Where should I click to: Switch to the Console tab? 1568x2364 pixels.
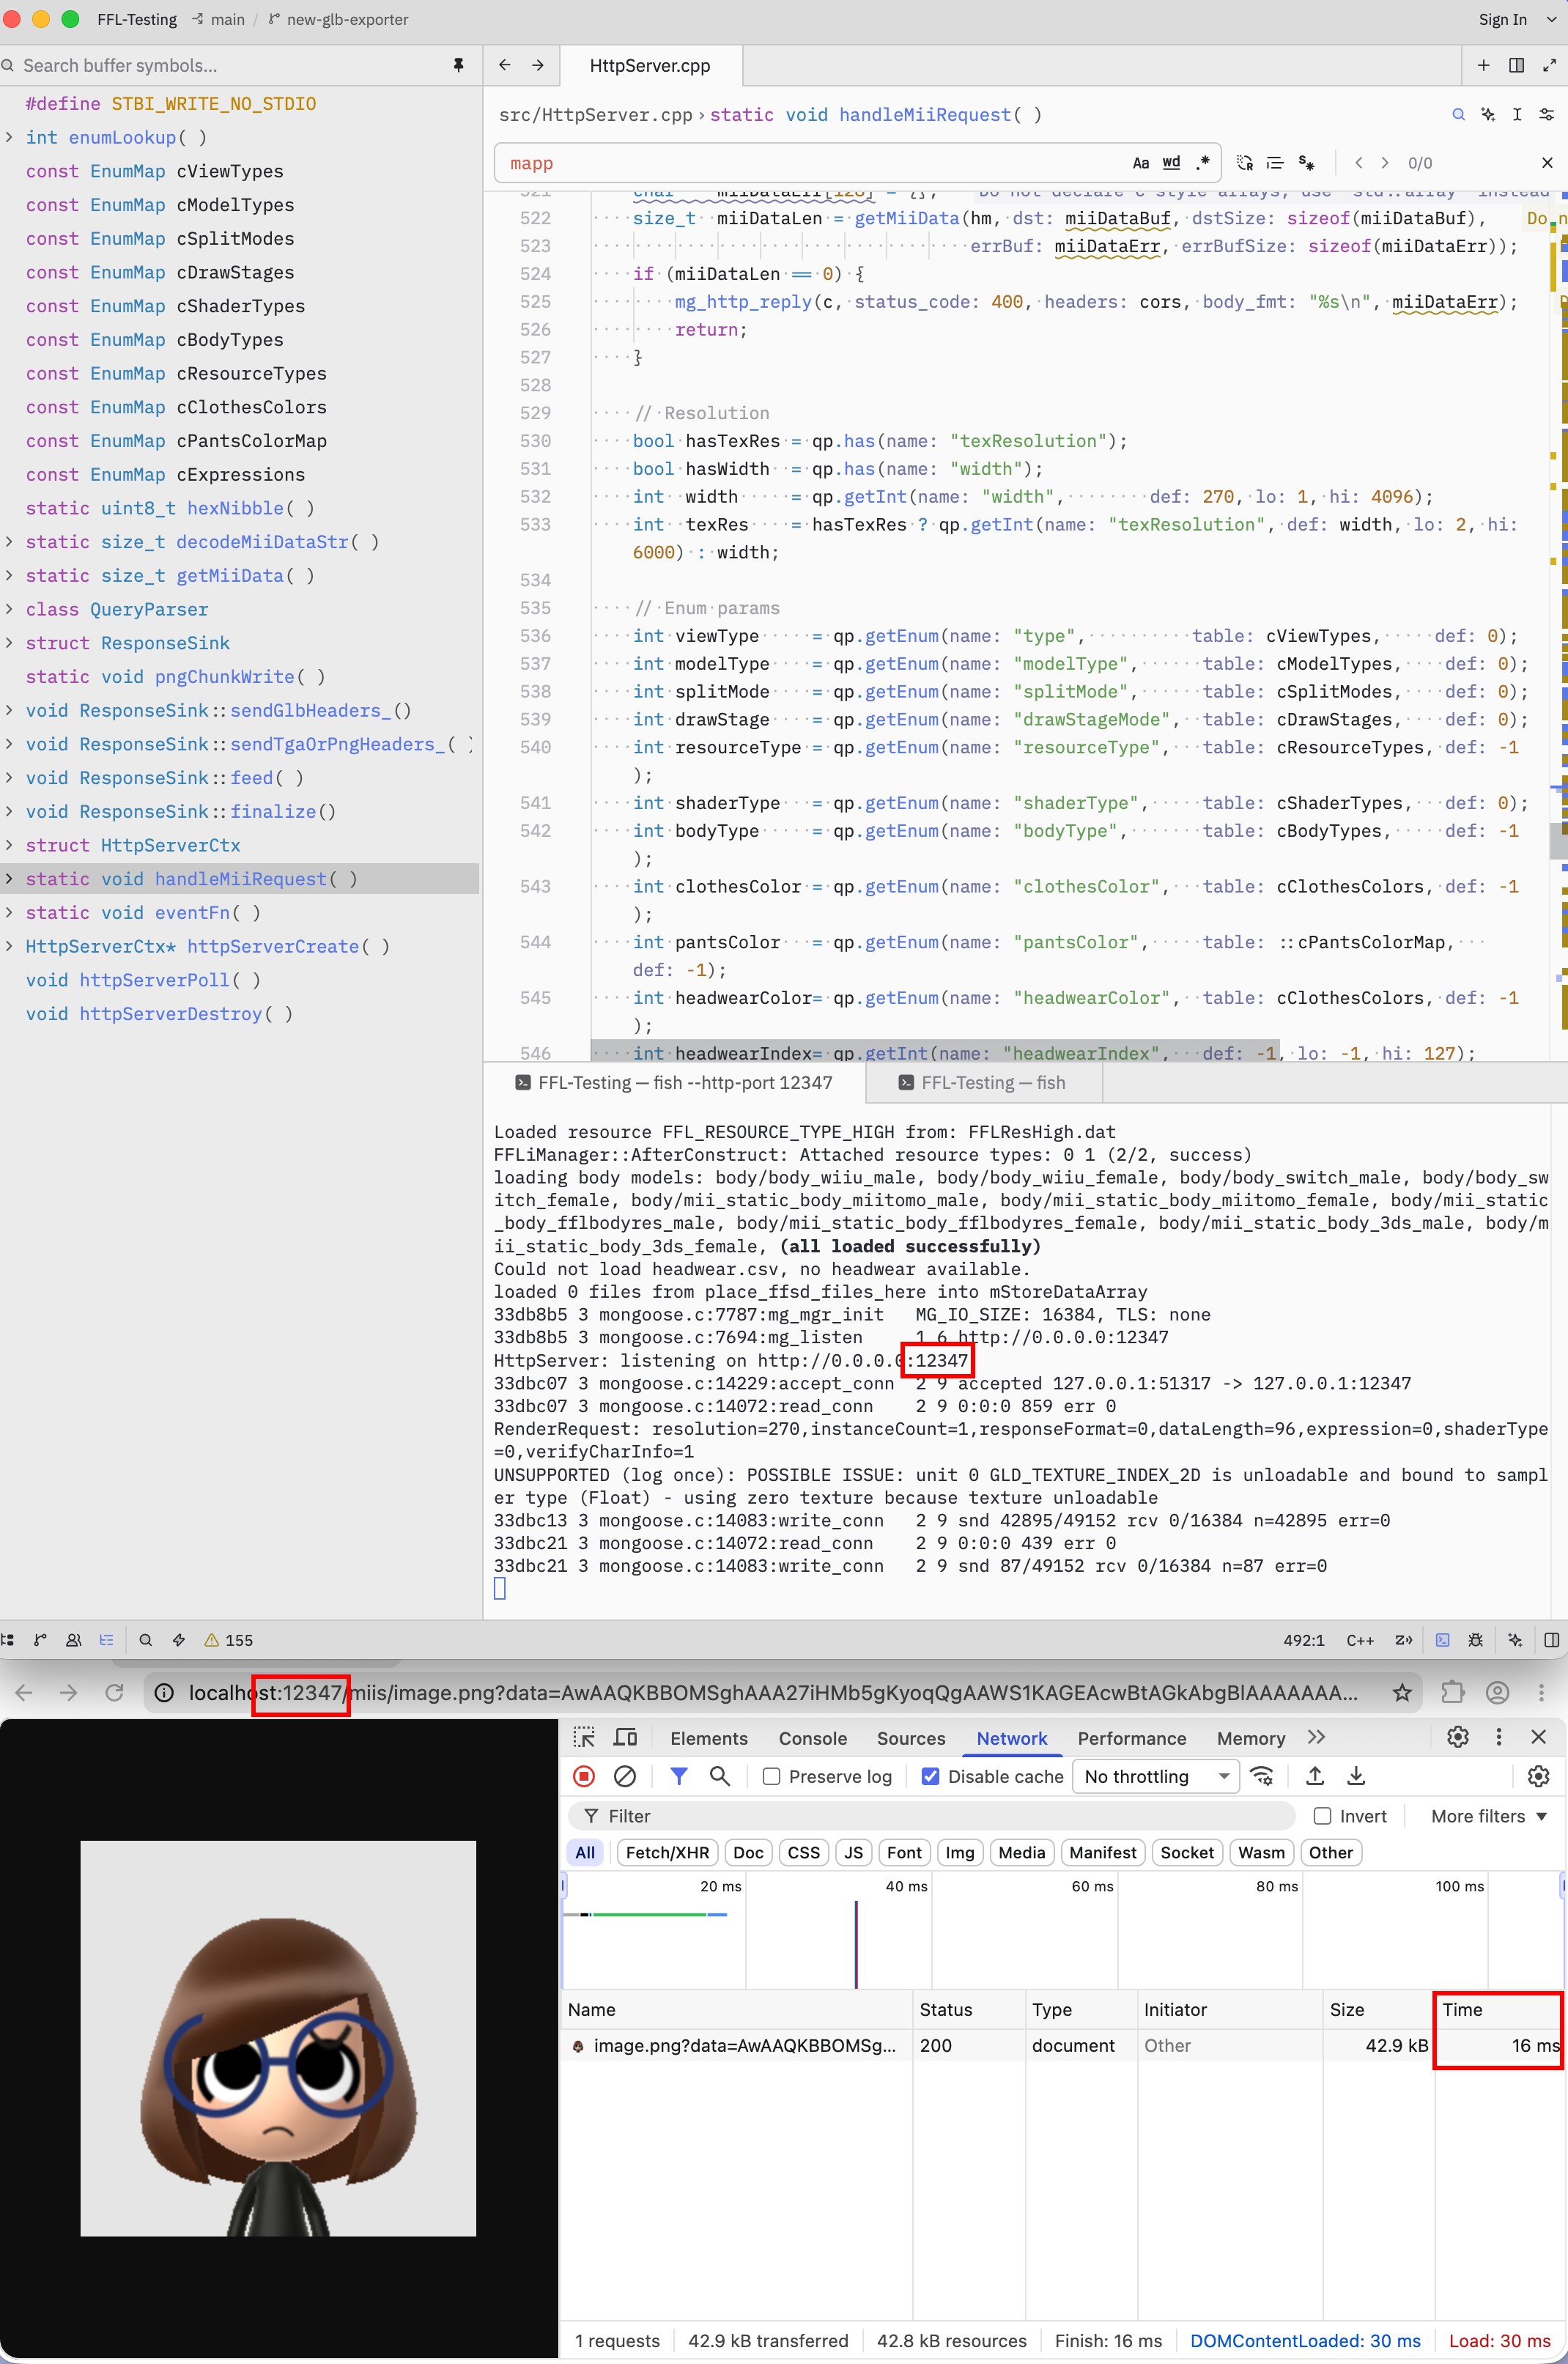[x=813, y=1738]
